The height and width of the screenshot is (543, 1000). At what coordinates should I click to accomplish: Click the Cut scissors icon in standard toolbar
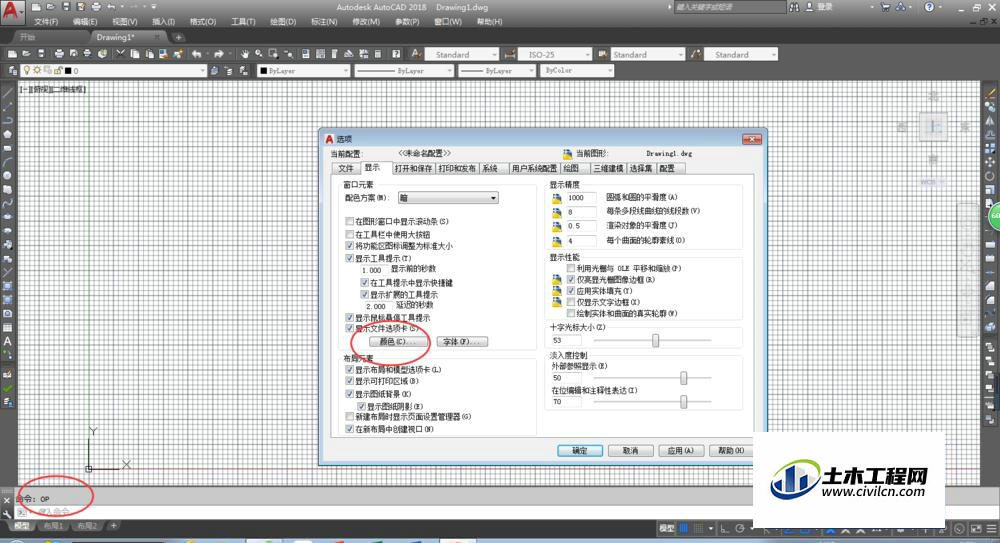click(x=120, y=54)
